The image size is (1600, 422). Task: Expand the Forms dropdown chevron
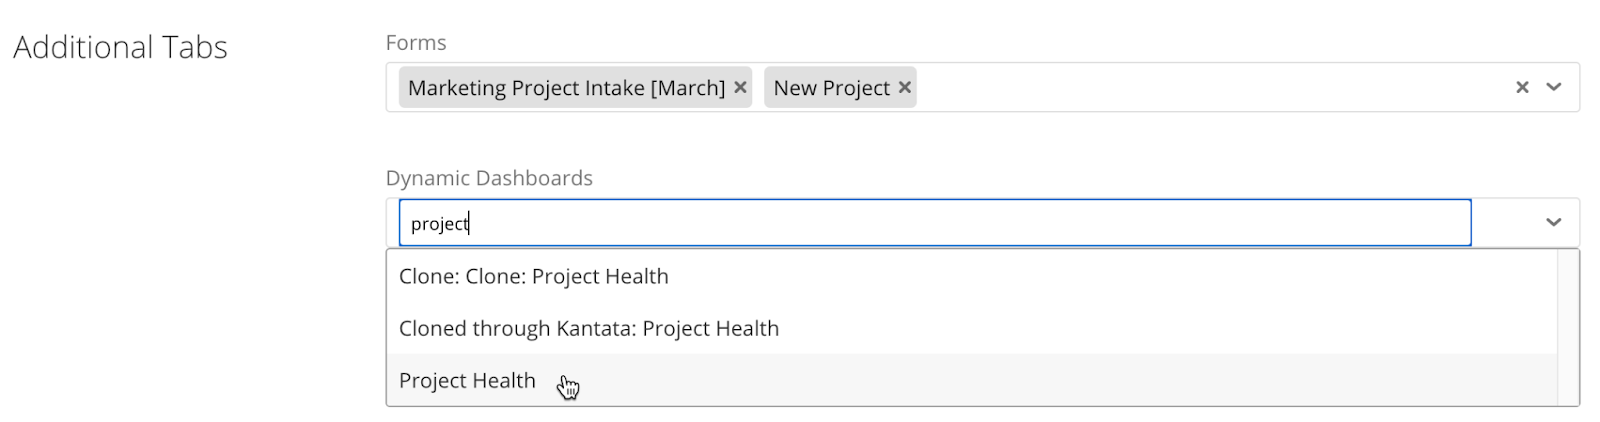(1553, 88)
